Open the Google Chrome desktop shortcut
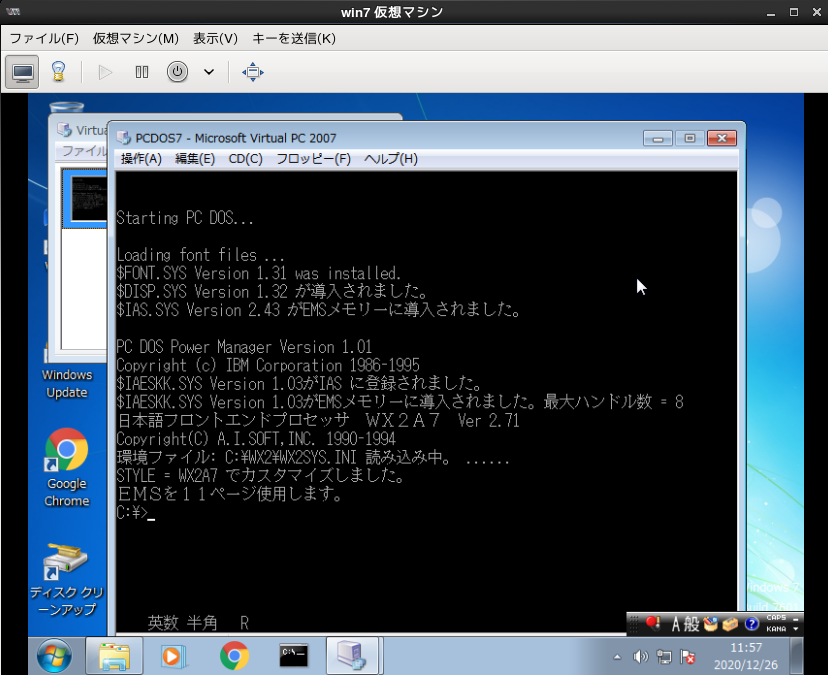Image resolution: width=828 pixels, height=675 pixels. pyautogui.click(x=67, y=467)
